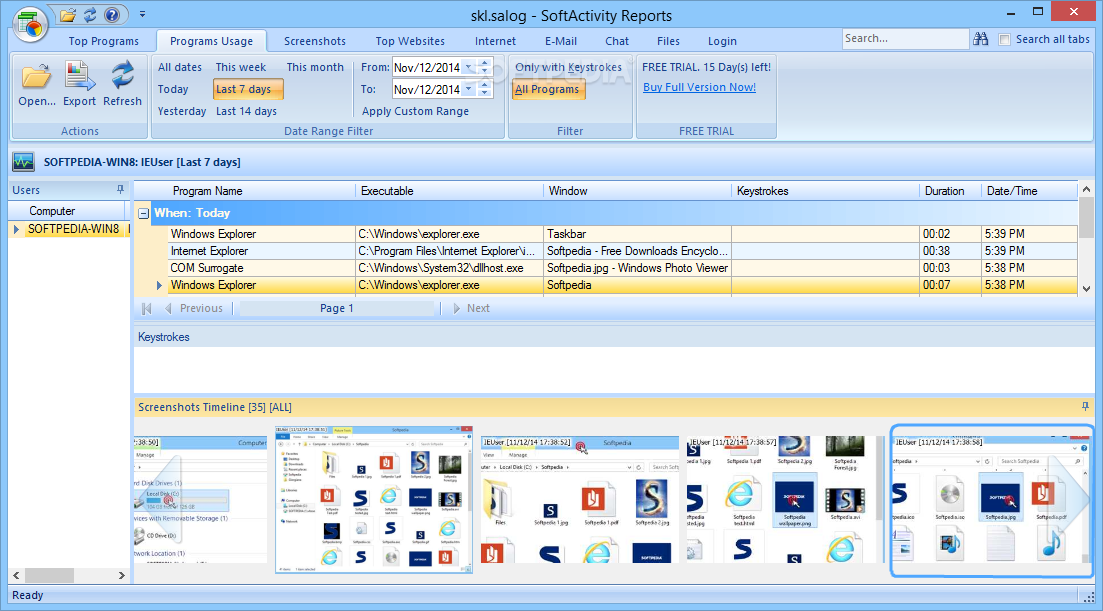Open the 17:38:57 screenshot thumbnail
1103x611 pixels.
click(785, 499)
